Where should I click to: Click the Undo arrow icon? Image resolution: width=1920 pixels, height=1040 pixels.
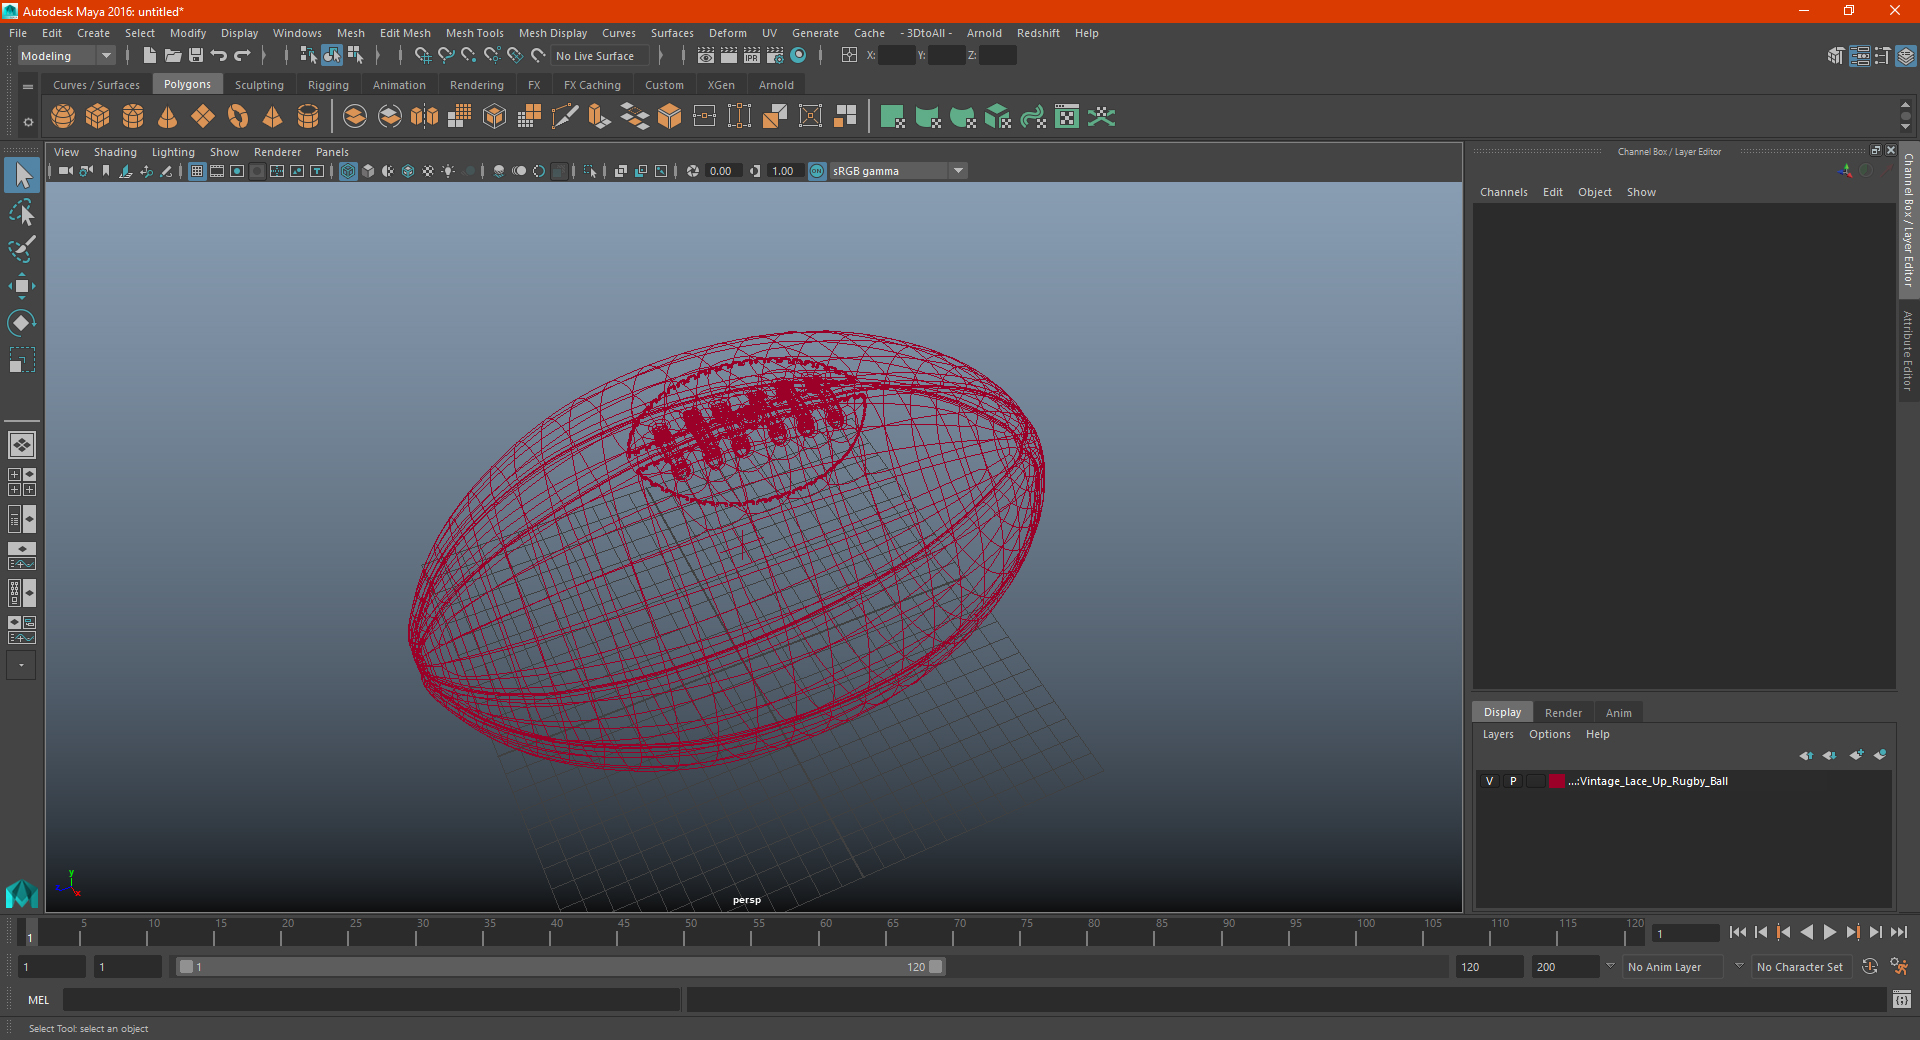tap(219, 56)
